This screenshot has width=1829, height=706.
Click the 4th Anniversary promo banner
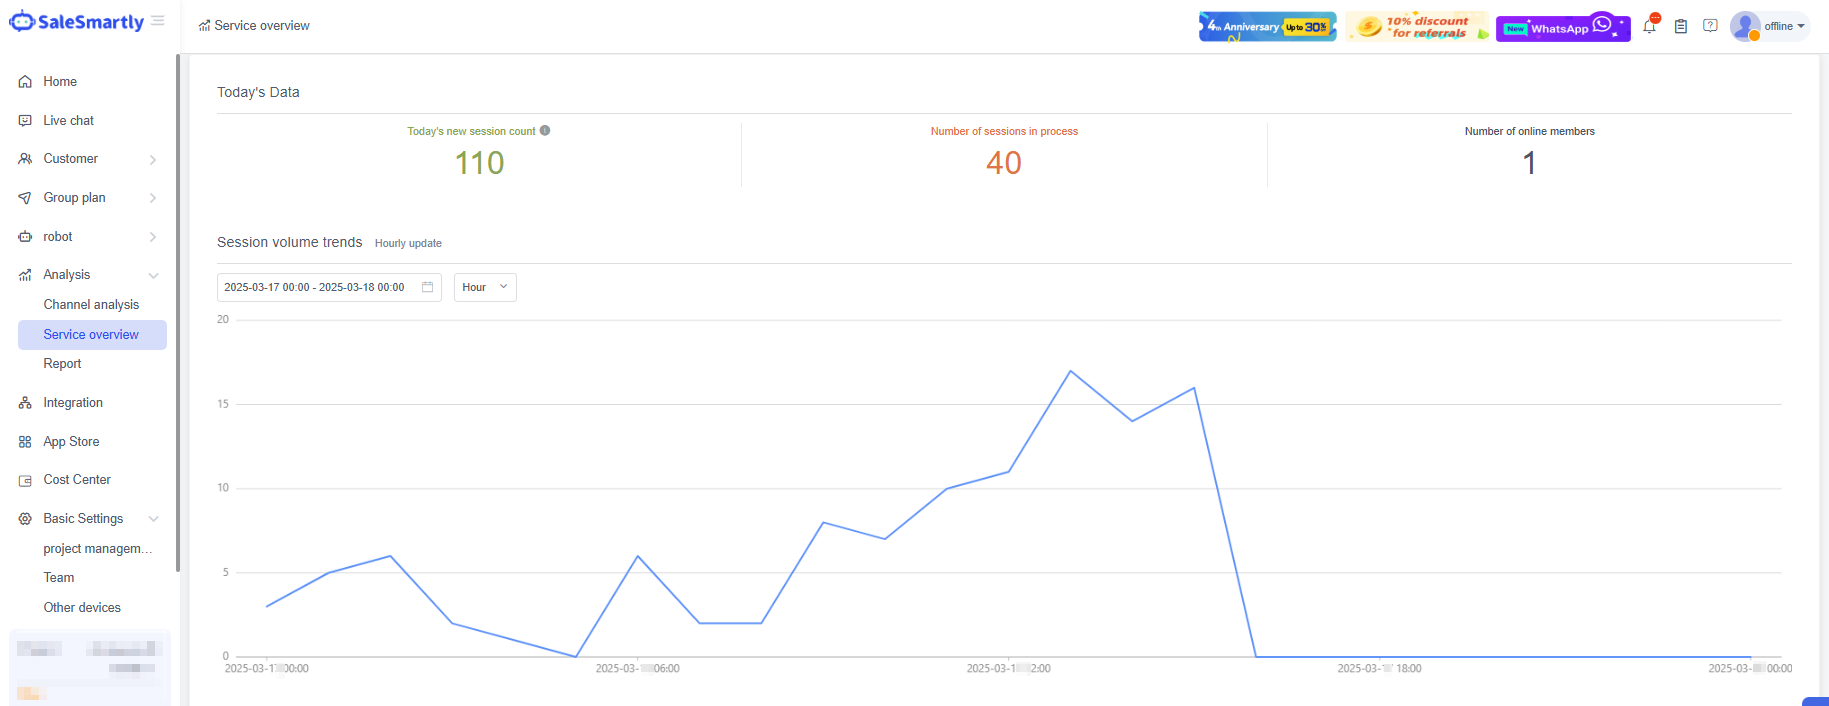click(1267, 27)
